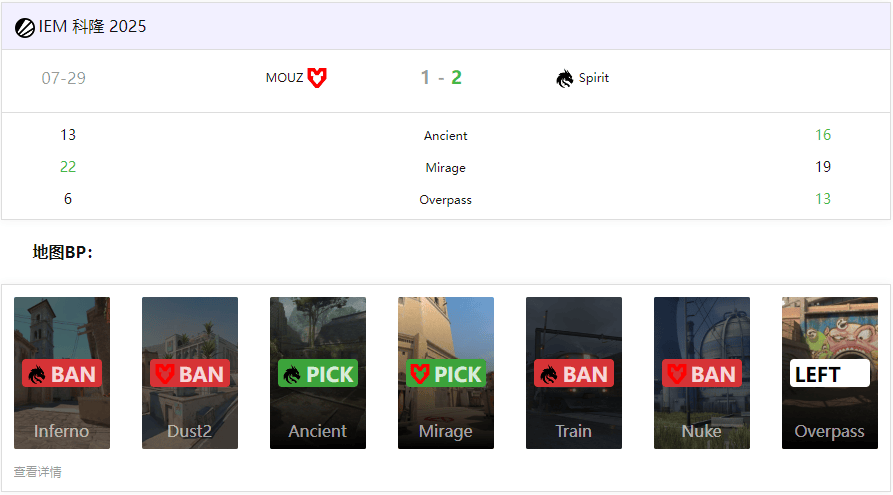Screen dimensions: 893x495
Task: Click the MOUZ heart logo in the match header
Action: (x=317, y=77)
